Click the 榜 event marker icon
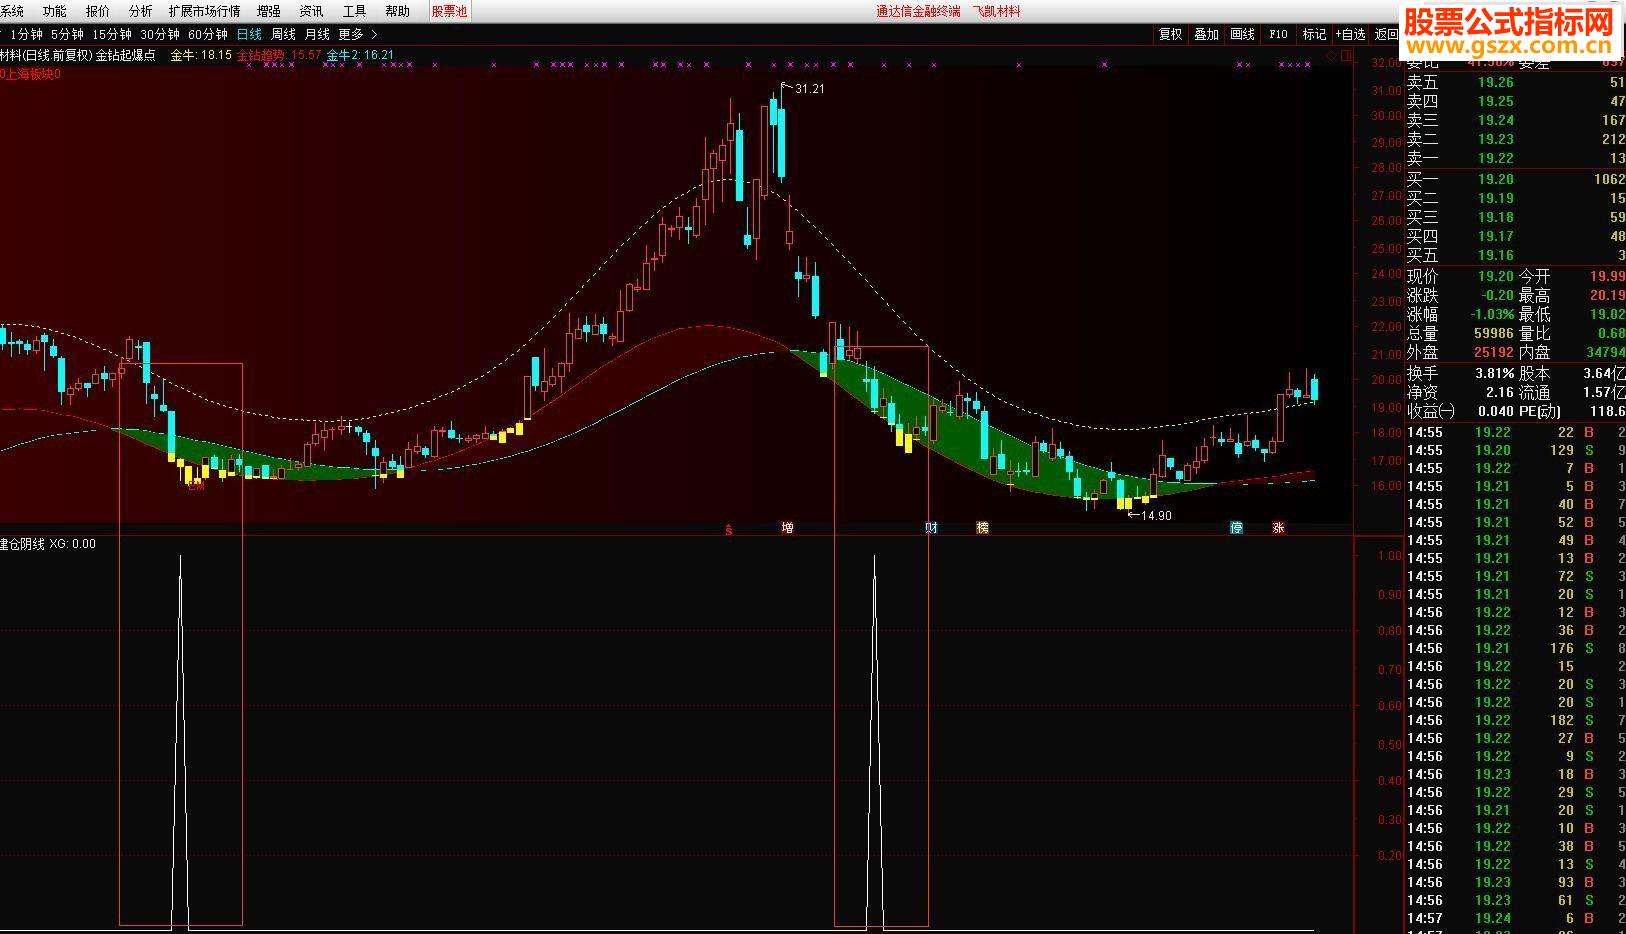Viewport: 1626px width, 934px height. (x=982, y=527)
